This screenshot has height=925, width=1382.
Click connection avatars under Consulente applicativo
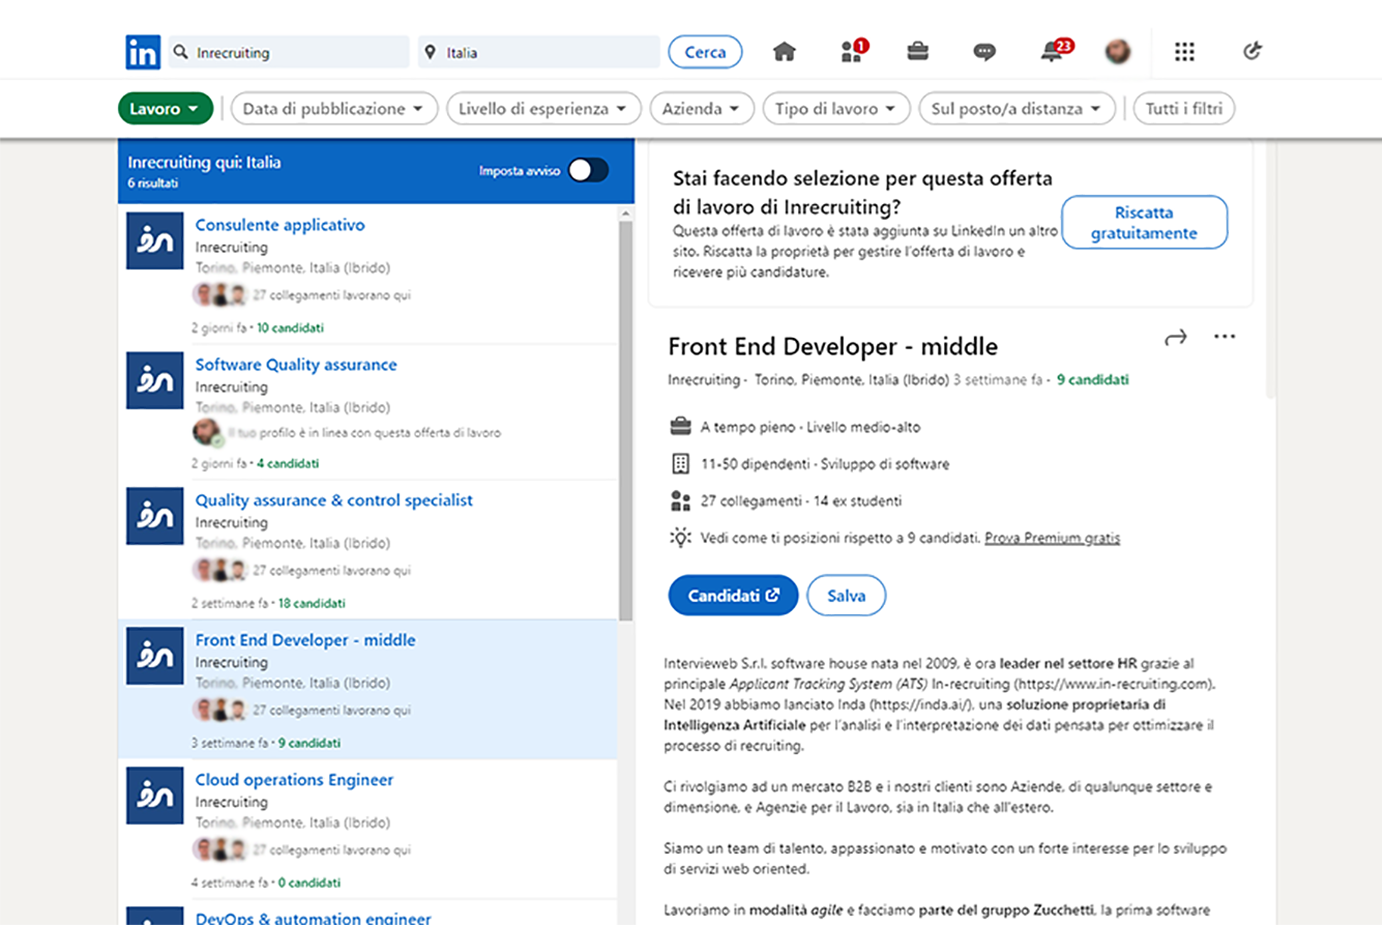pyautogui.click(x=219, y=295)
